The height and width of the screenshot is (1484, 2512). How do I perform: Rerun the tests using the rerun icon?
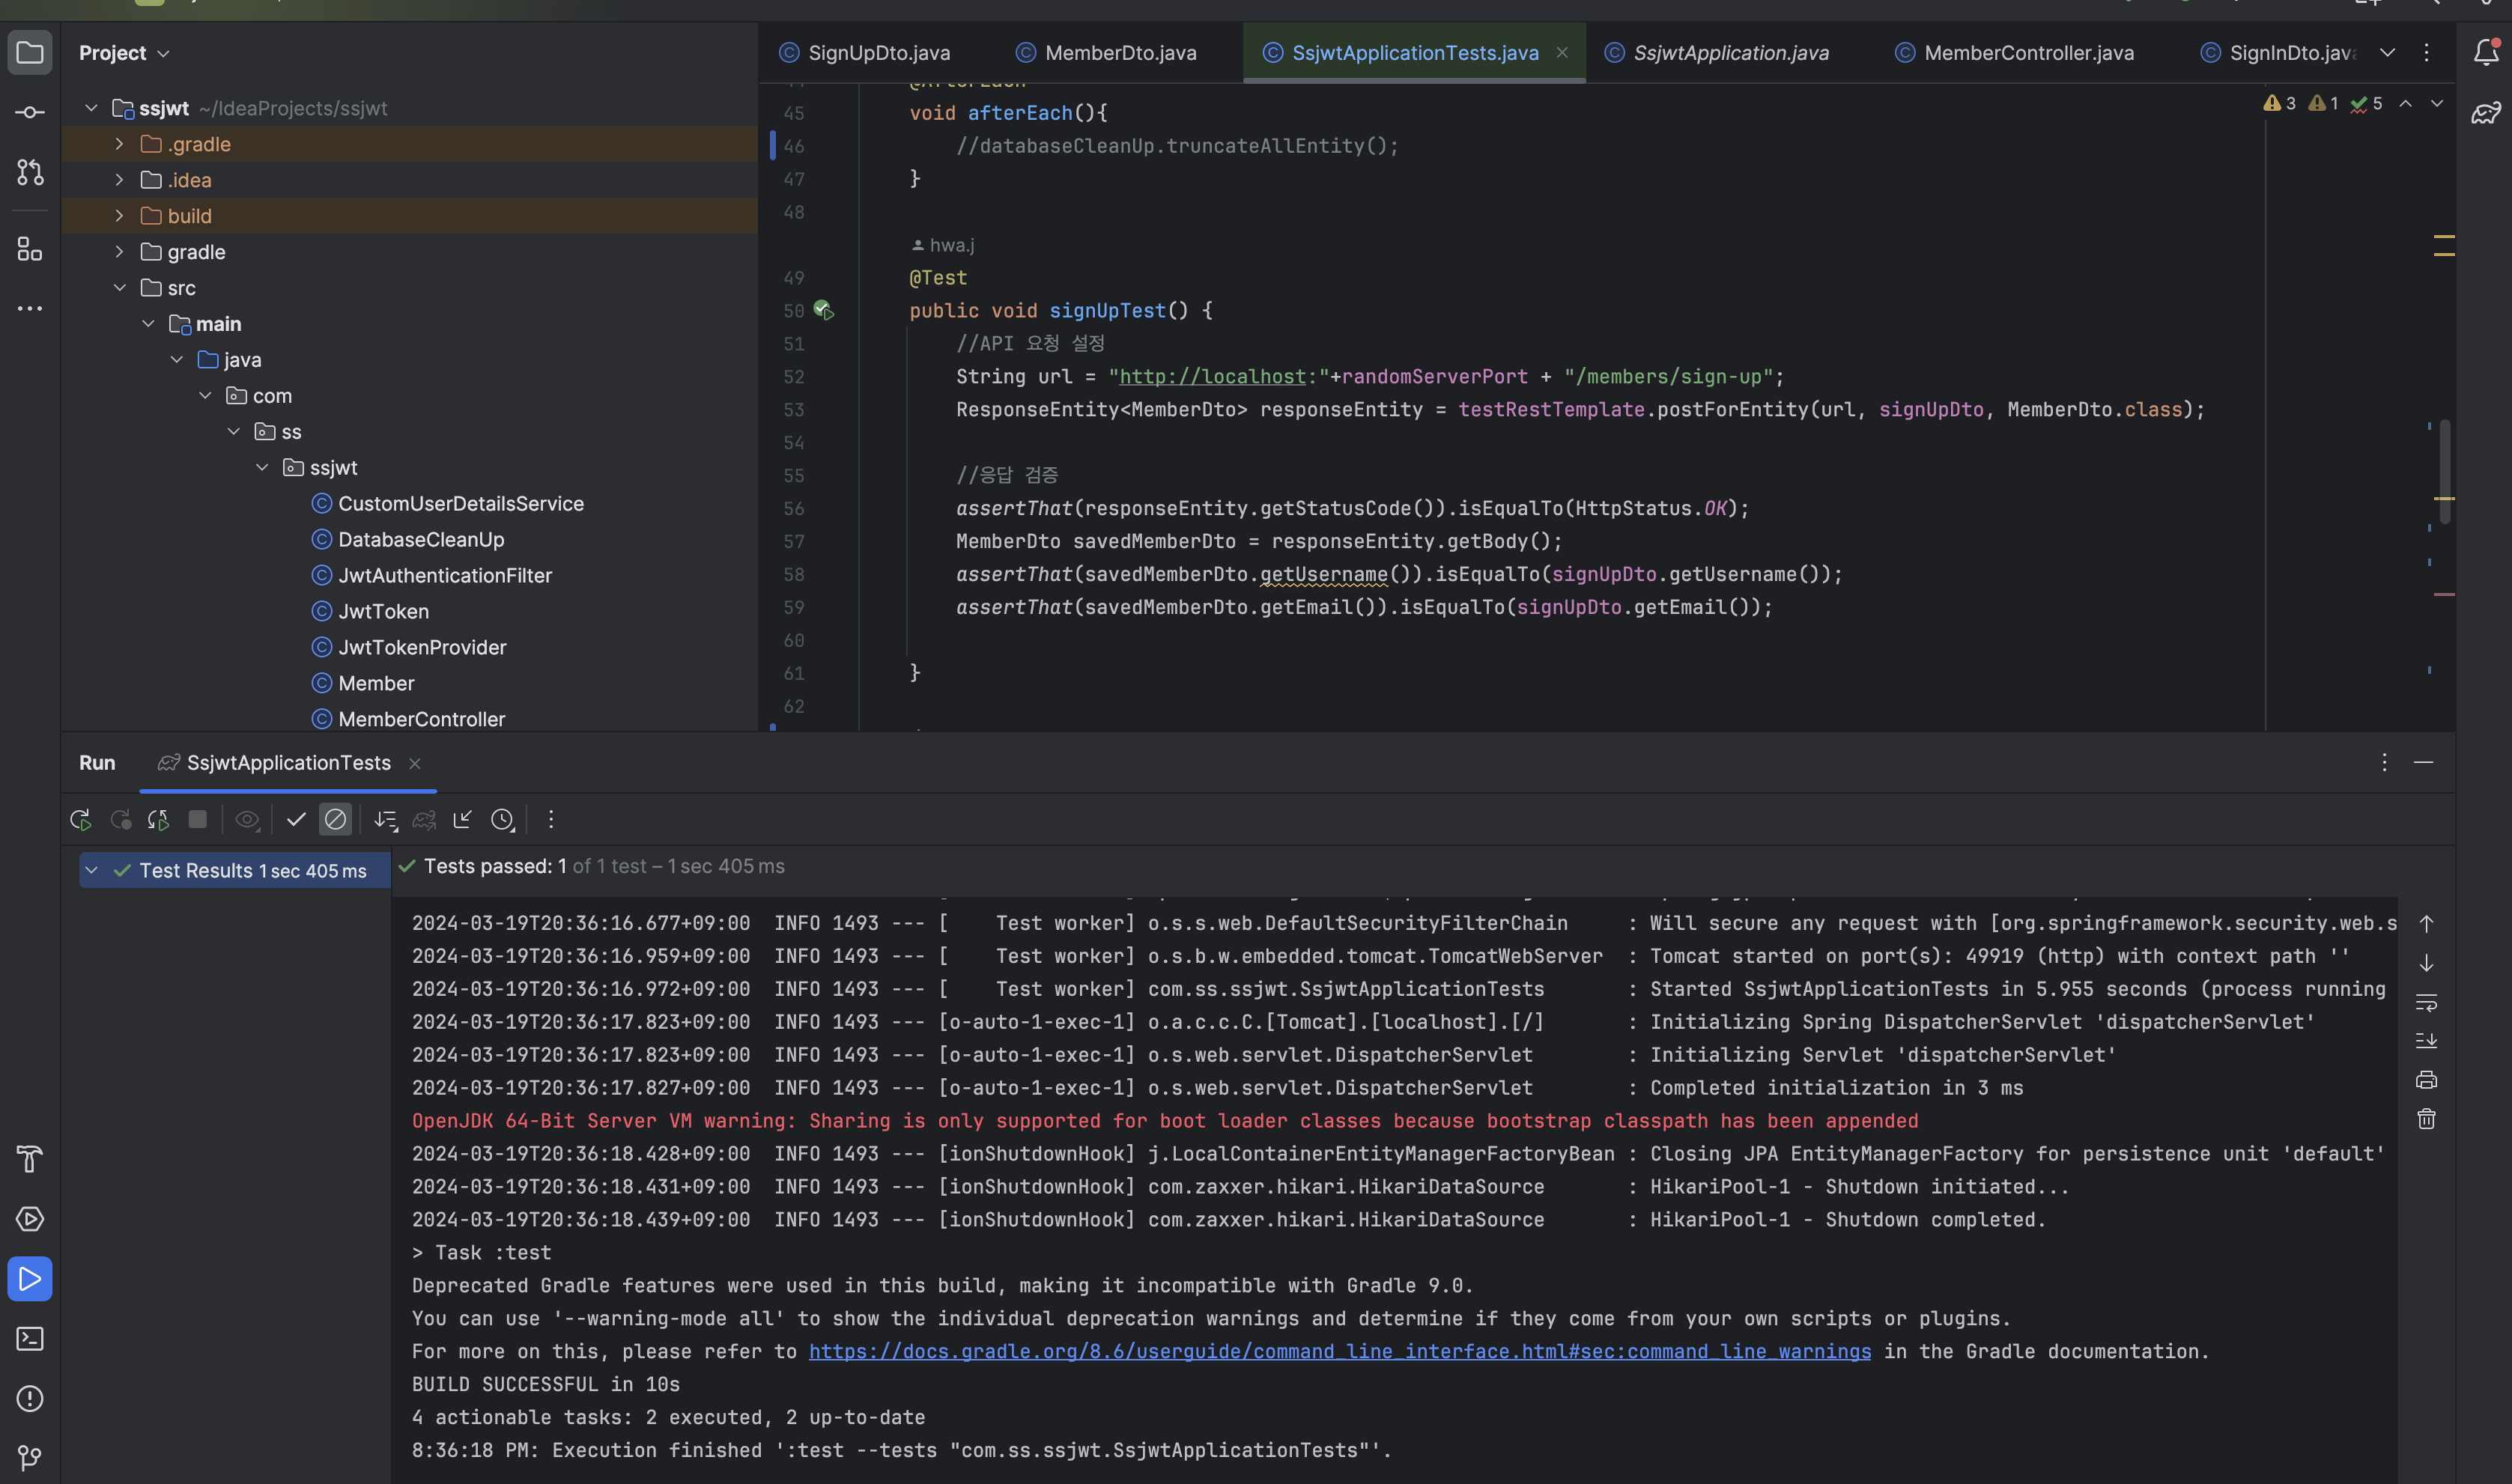click(80, 820)
